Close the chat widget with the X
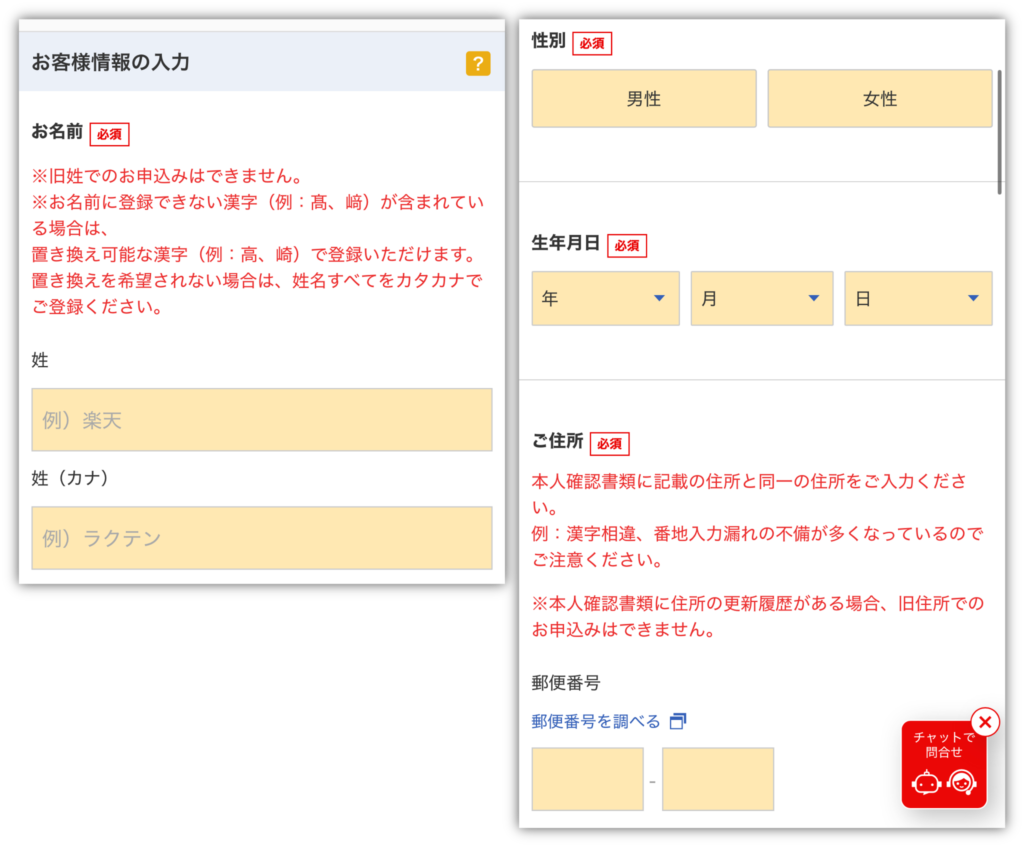Image resolution: width=1024 pixels, height=847 pixels. pyautogui.click(x=985, y=721)
